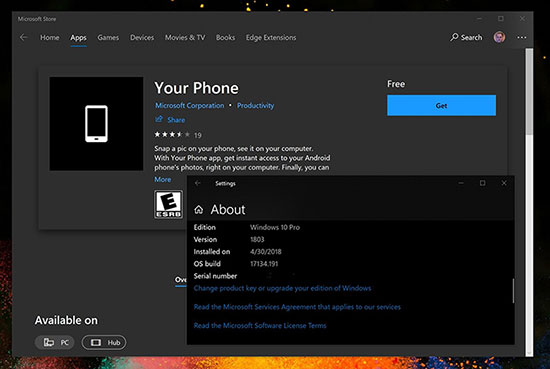Click the Store back arrow
This screenshot has width=550, height=369.
coord(24,37)
